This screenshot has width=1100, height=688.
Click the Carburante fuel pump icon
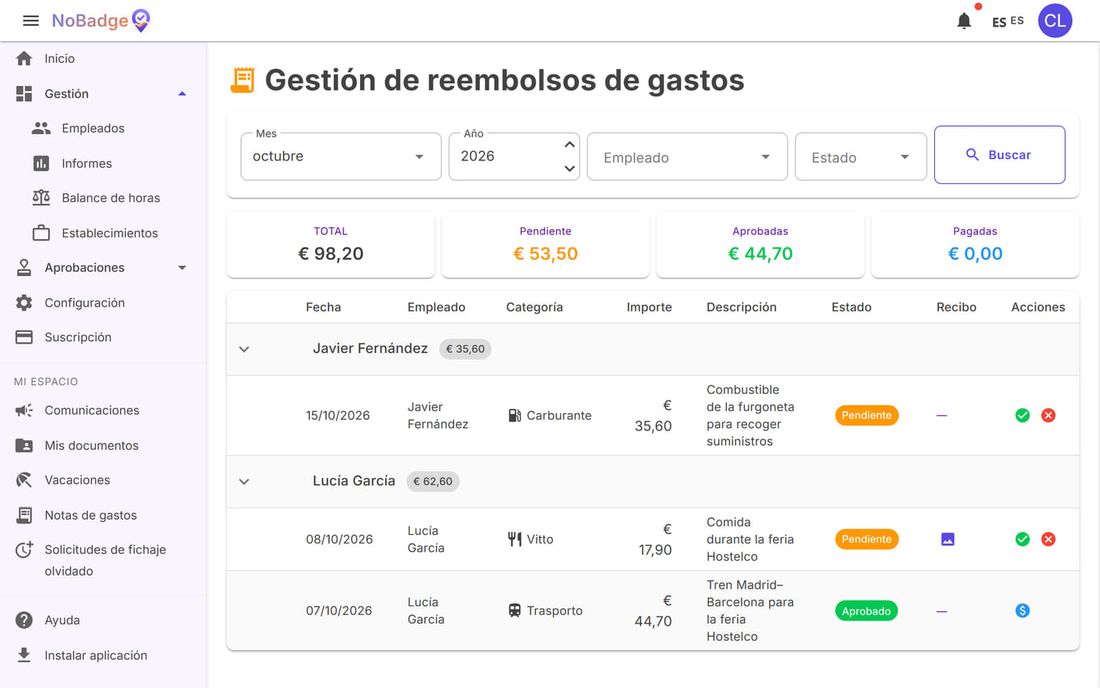514,416
